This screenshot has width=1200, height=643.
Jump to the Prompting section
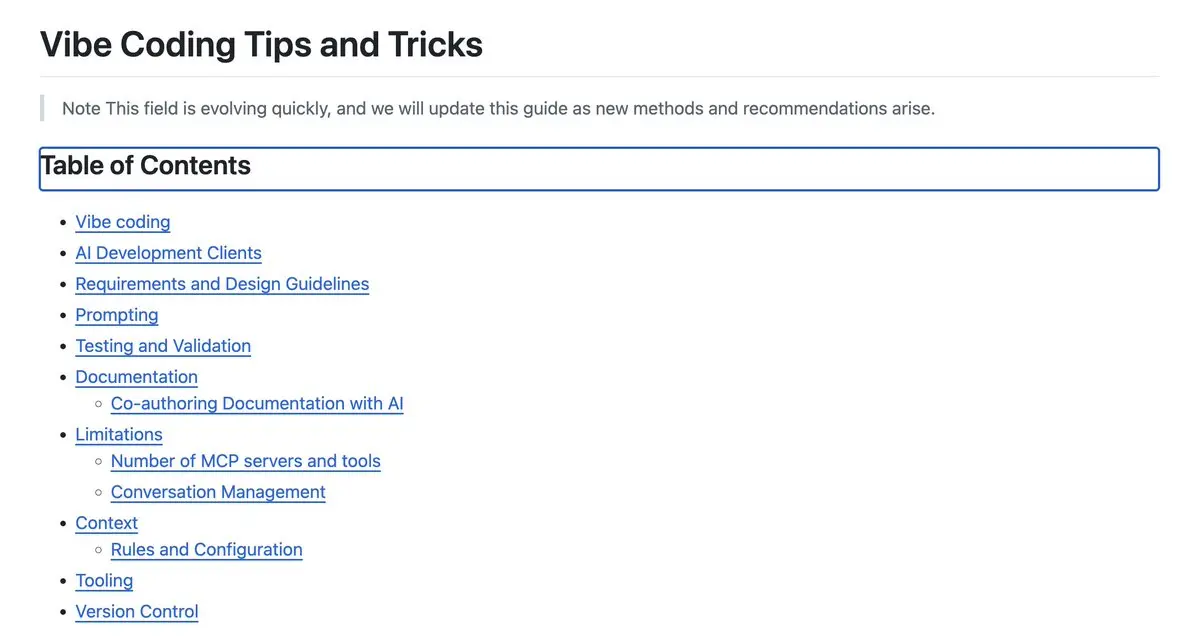click(117, 315)
